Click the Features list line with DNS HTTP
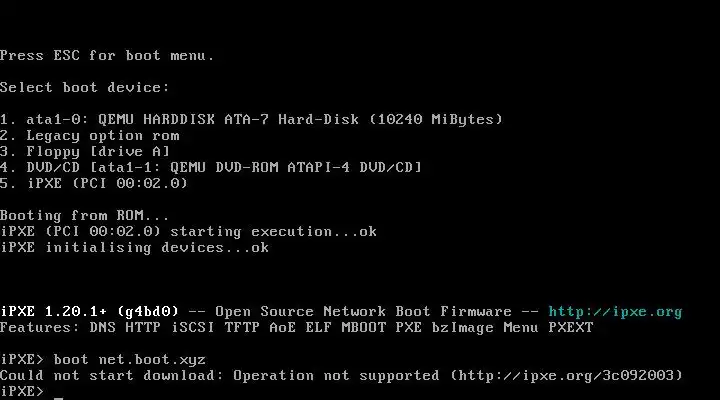Image resolution: width=720 pixels, height=400 pixels. pos(297,327)
